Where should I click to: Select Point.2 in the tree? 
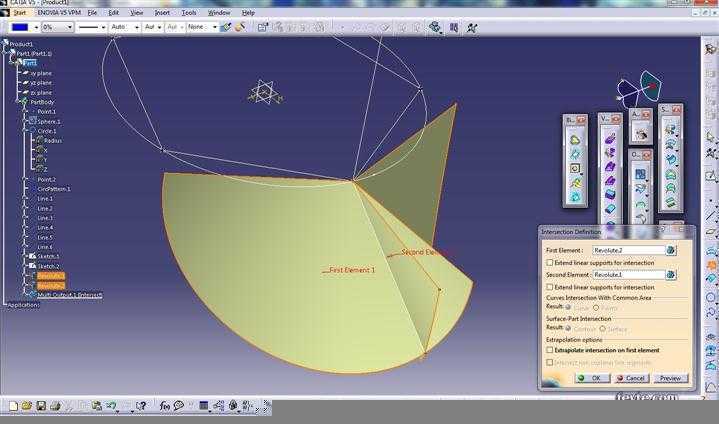(x=46, y=180)
